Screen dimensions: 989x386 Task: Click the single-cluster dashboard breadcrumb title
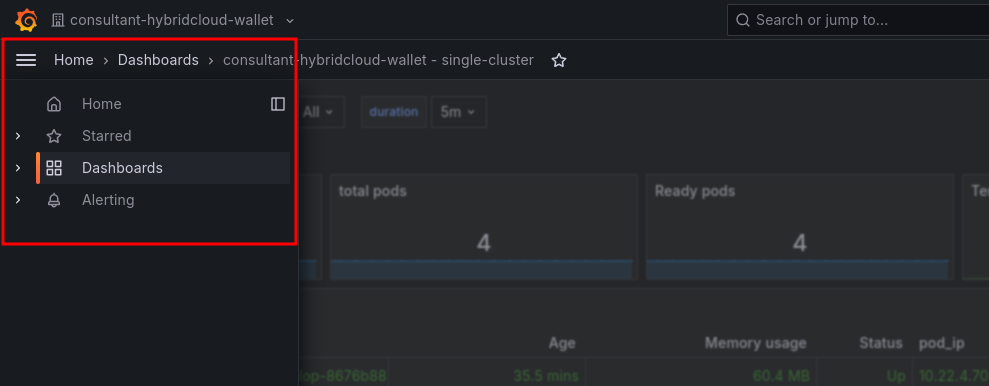[x=378, y=61]
